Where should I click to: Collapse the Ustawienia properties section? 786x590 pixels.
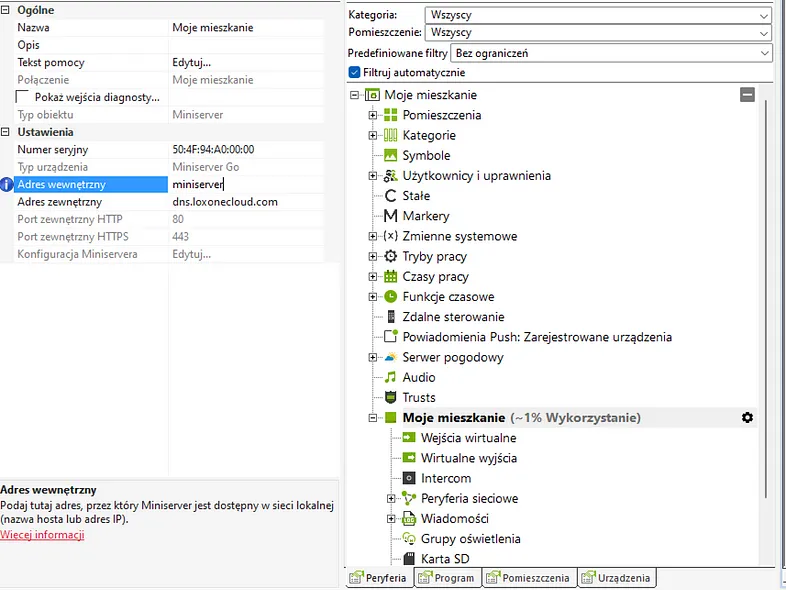click(5, 132)
